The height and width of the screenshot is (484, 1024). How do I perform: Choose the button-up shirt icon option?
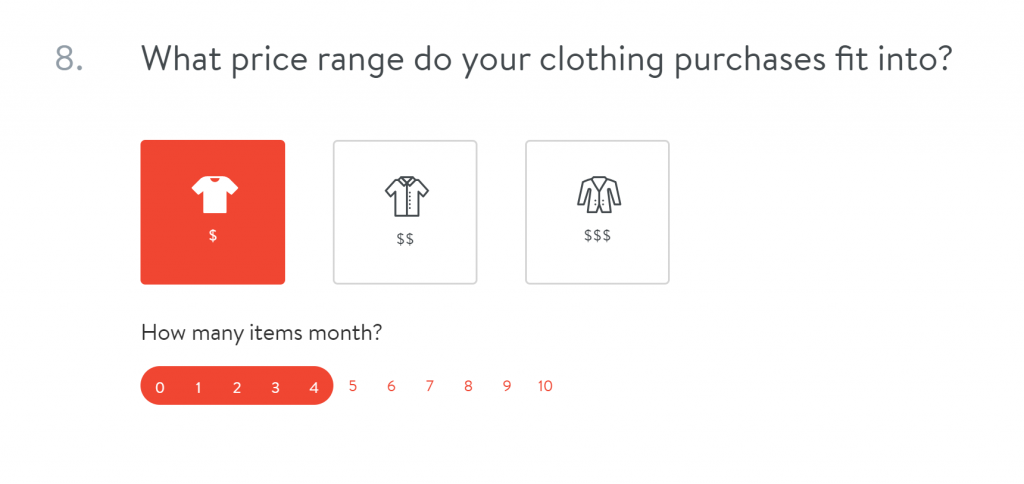click(406, 196)
